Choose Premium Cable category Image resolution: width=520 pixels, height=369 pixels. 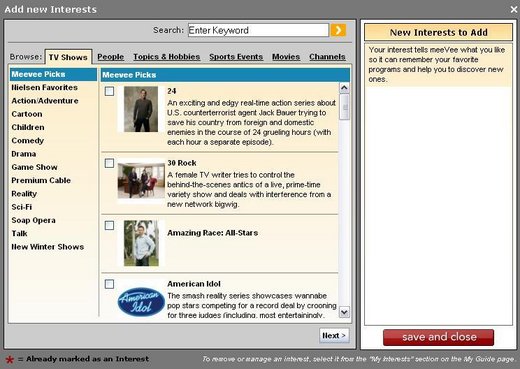pyautogui.click(x=41, y=180)
